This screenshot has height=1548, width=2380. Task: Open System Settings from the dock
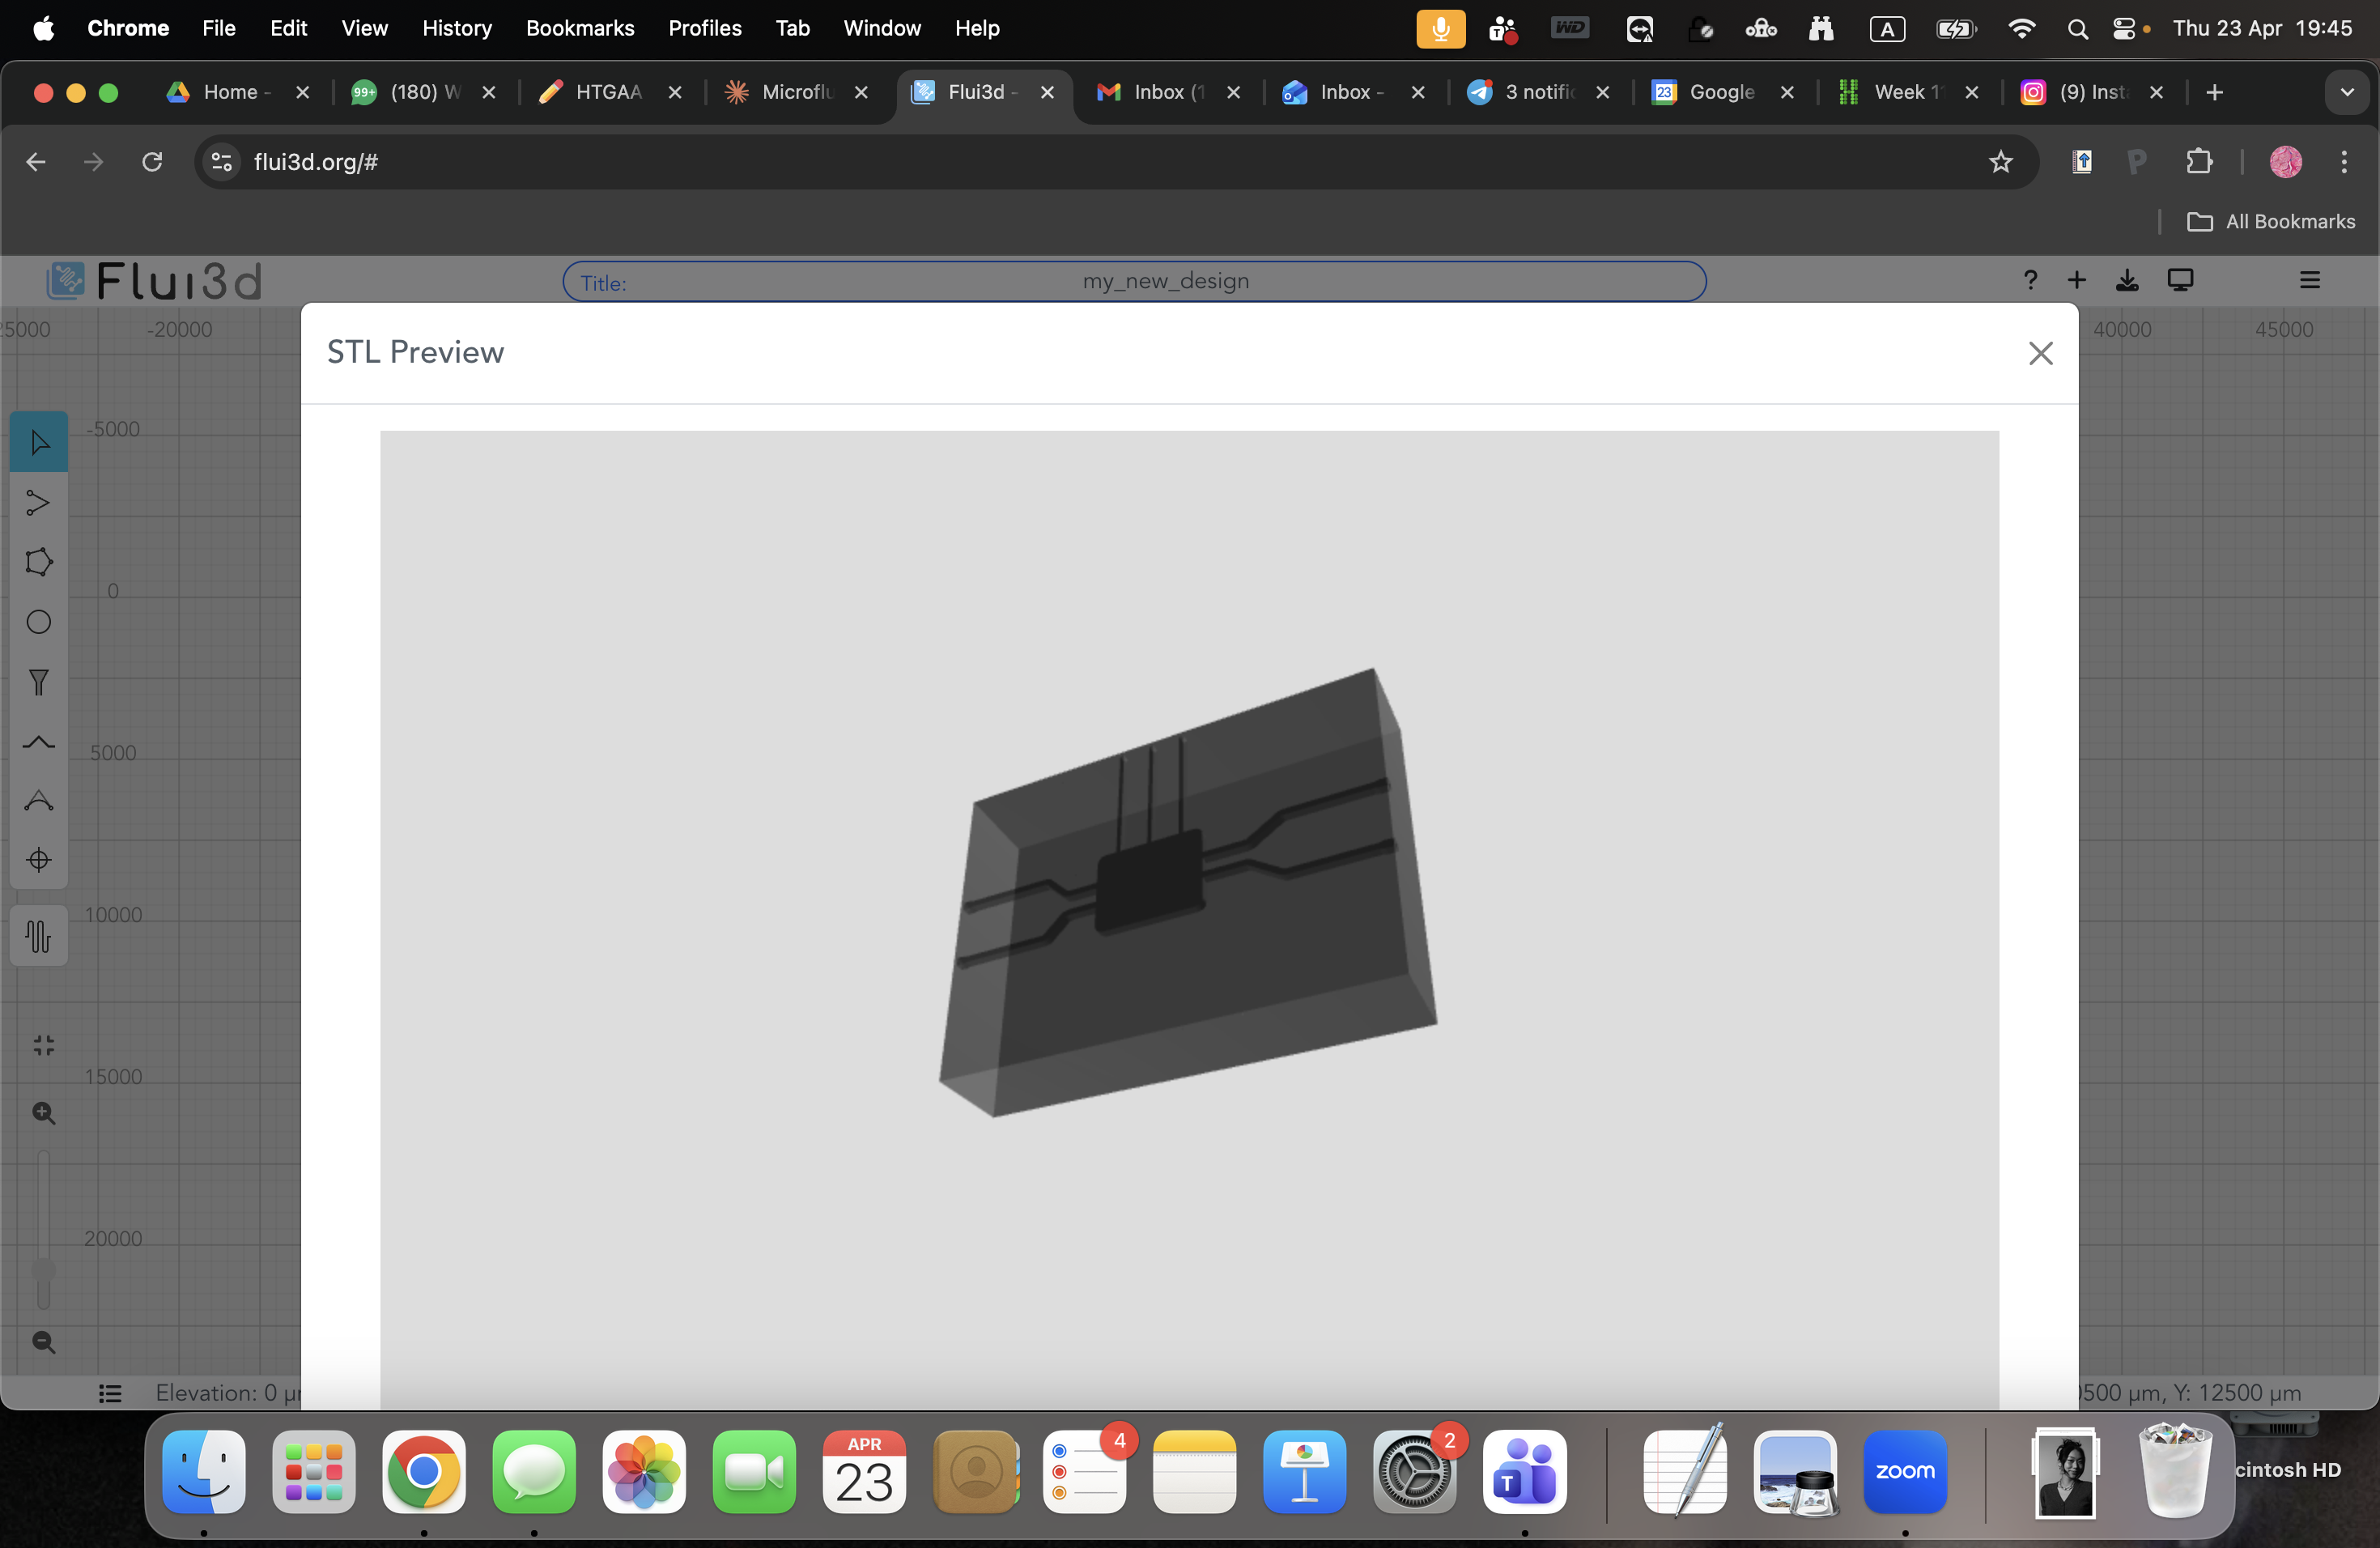pos(1414,1470)
